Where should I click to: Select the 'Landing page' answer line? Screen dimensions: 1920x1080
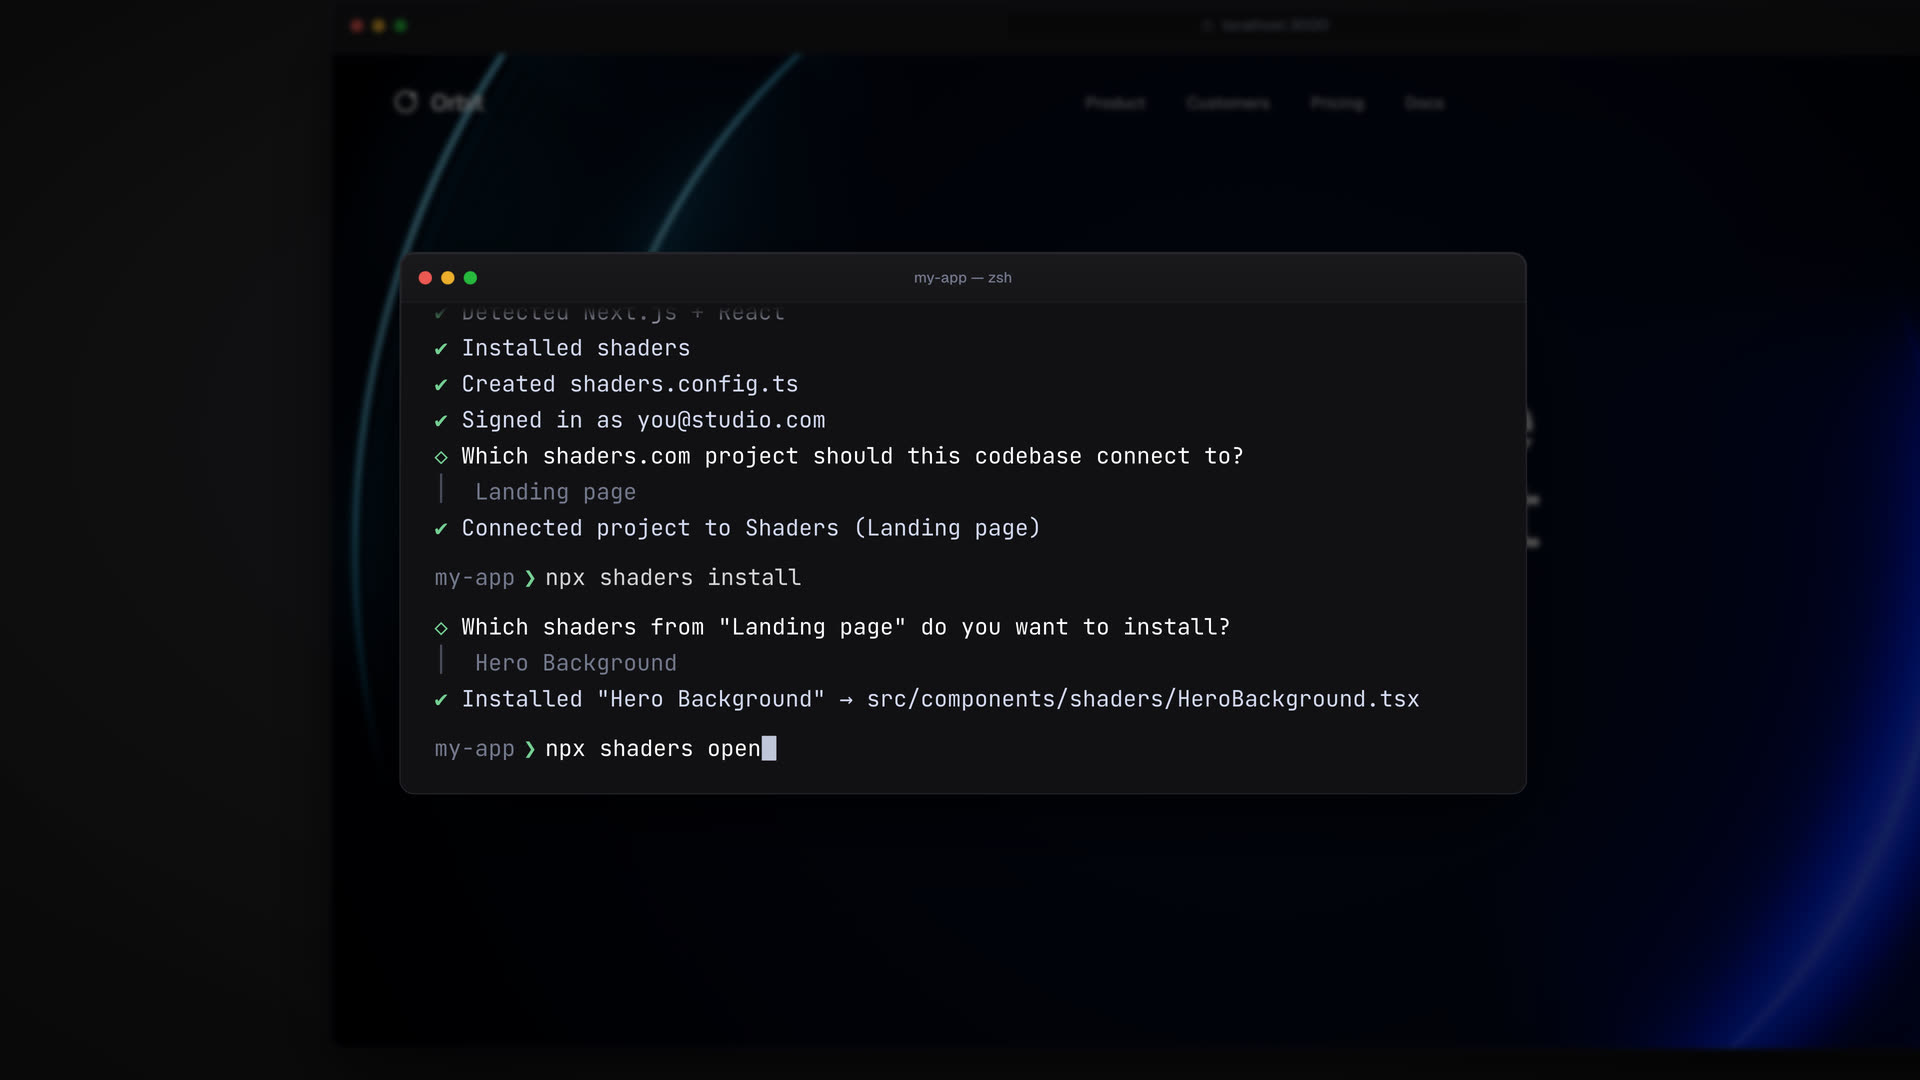556,492
